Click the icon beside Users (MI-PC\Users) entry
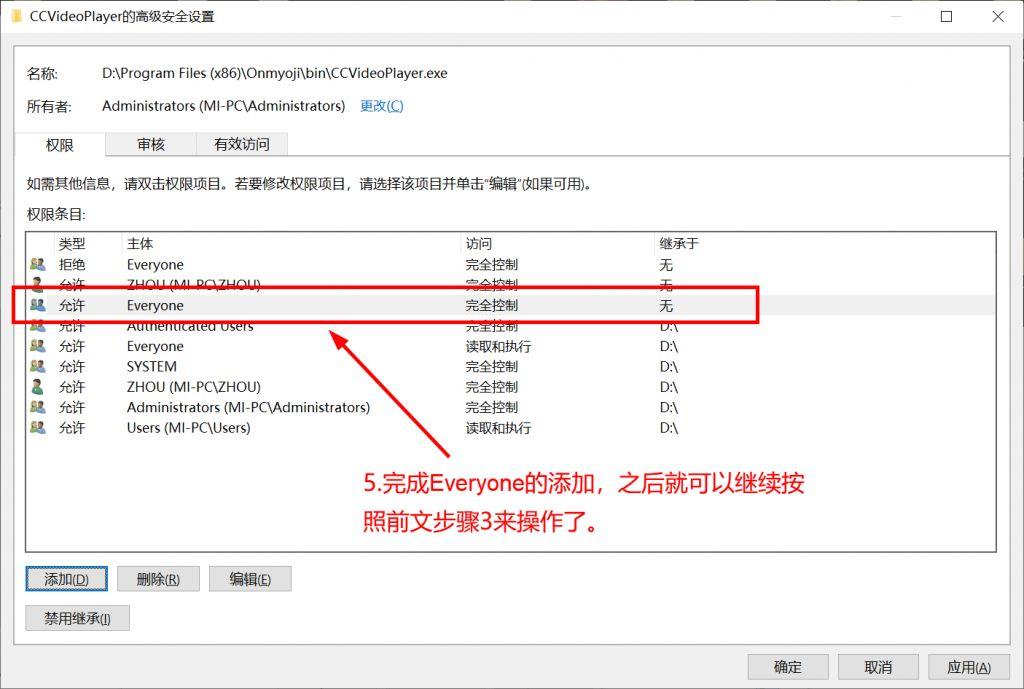1024x689 pixels. click(38, 428)
